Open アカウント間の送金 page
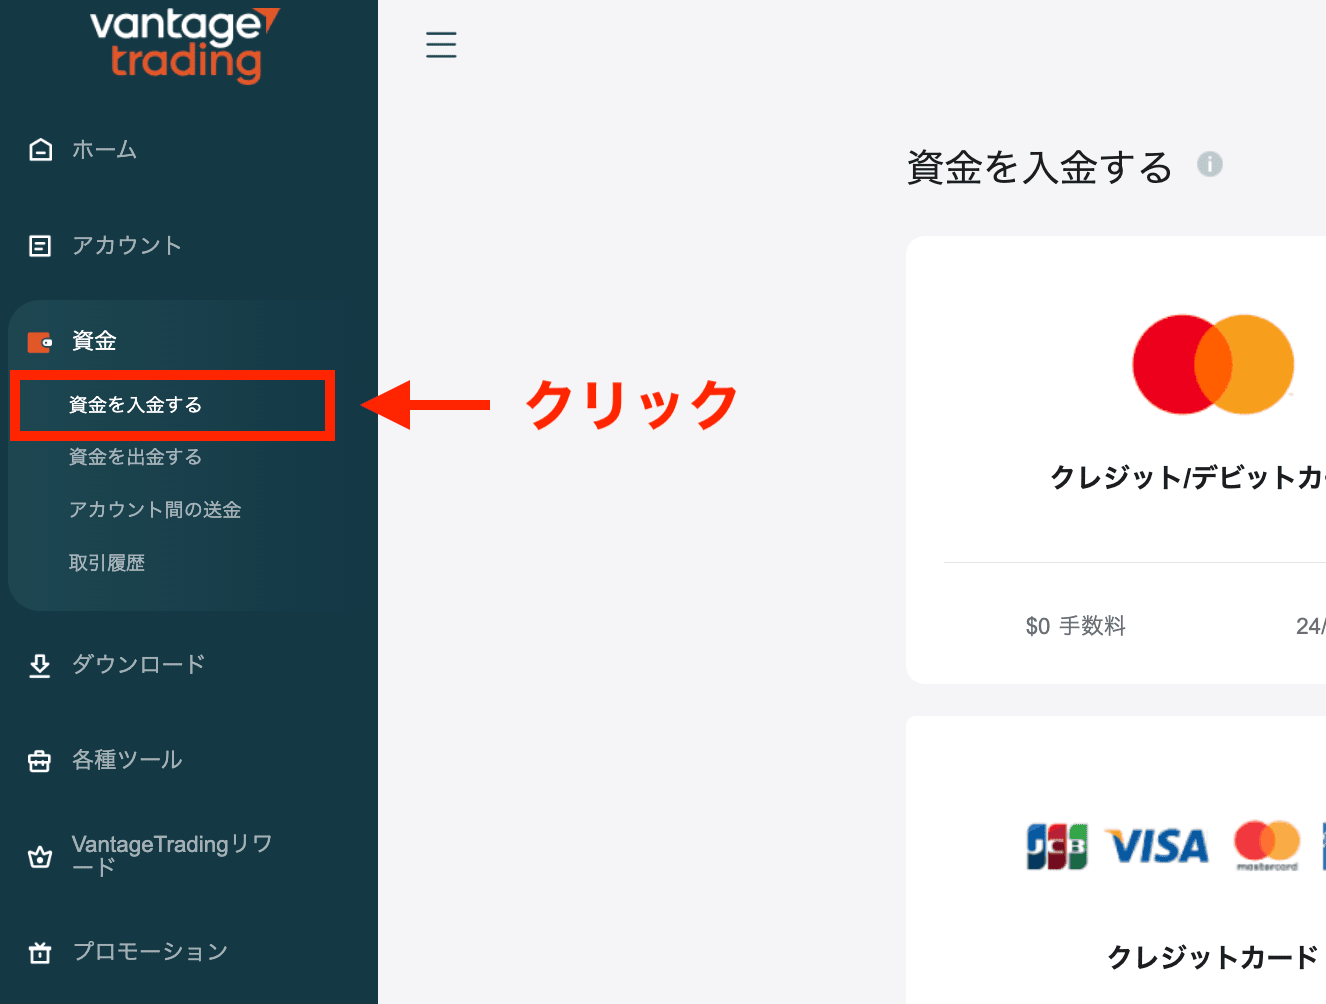 [152, 510]
